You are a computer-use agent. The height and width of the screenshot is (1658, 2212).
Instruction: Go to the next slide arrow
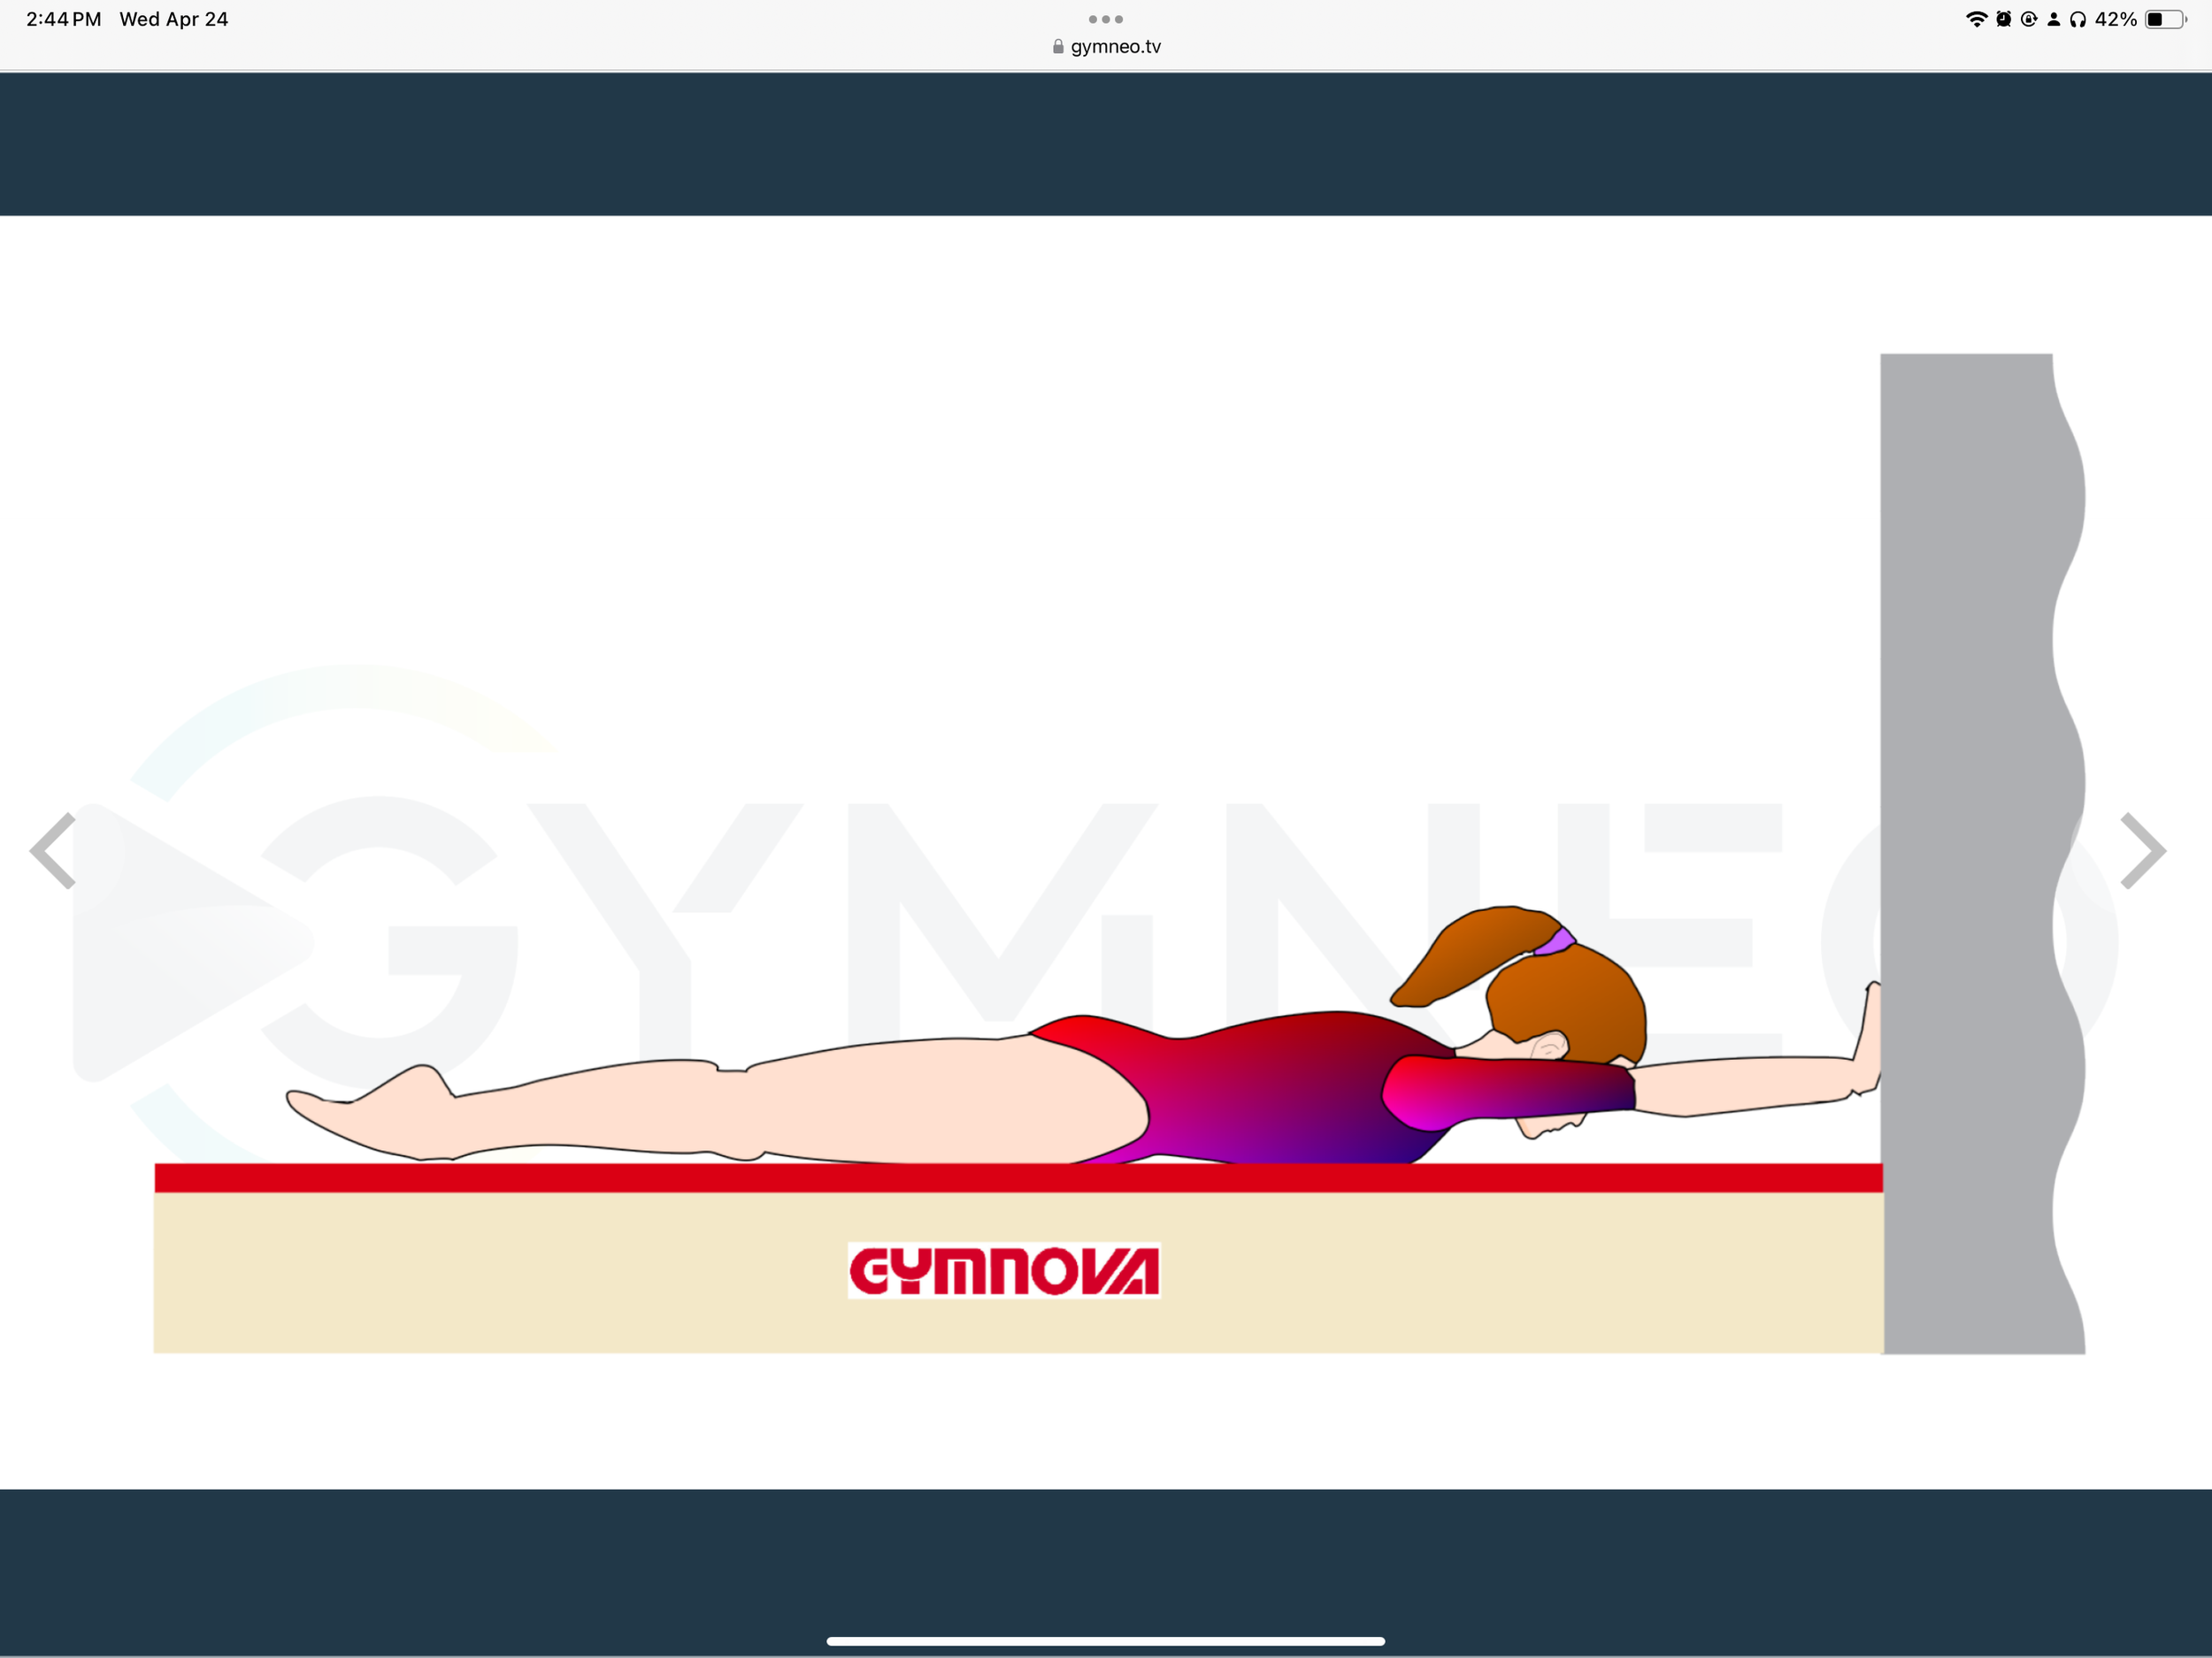[2142, 851]
